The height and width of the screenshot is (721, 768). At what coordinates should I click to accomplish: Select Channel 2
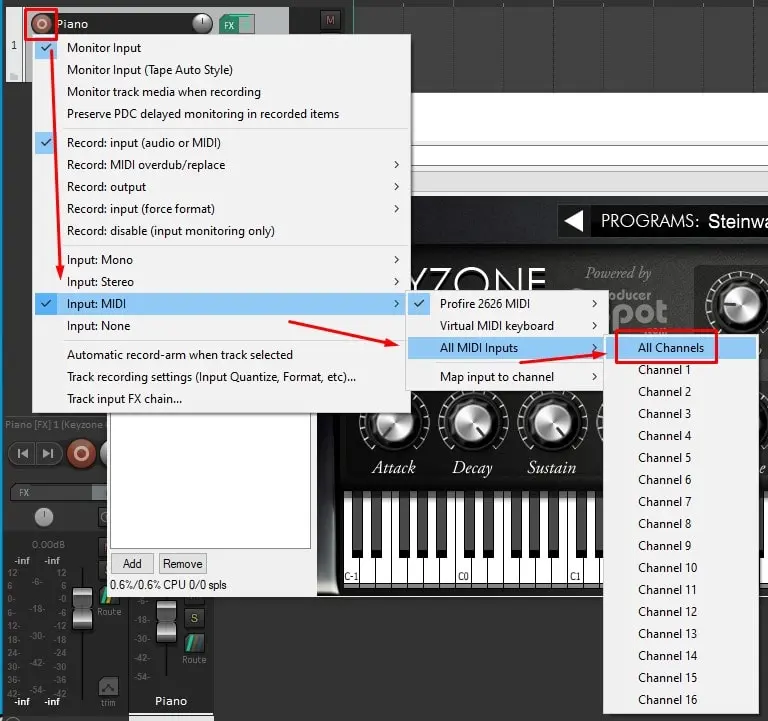coord(681,392)
